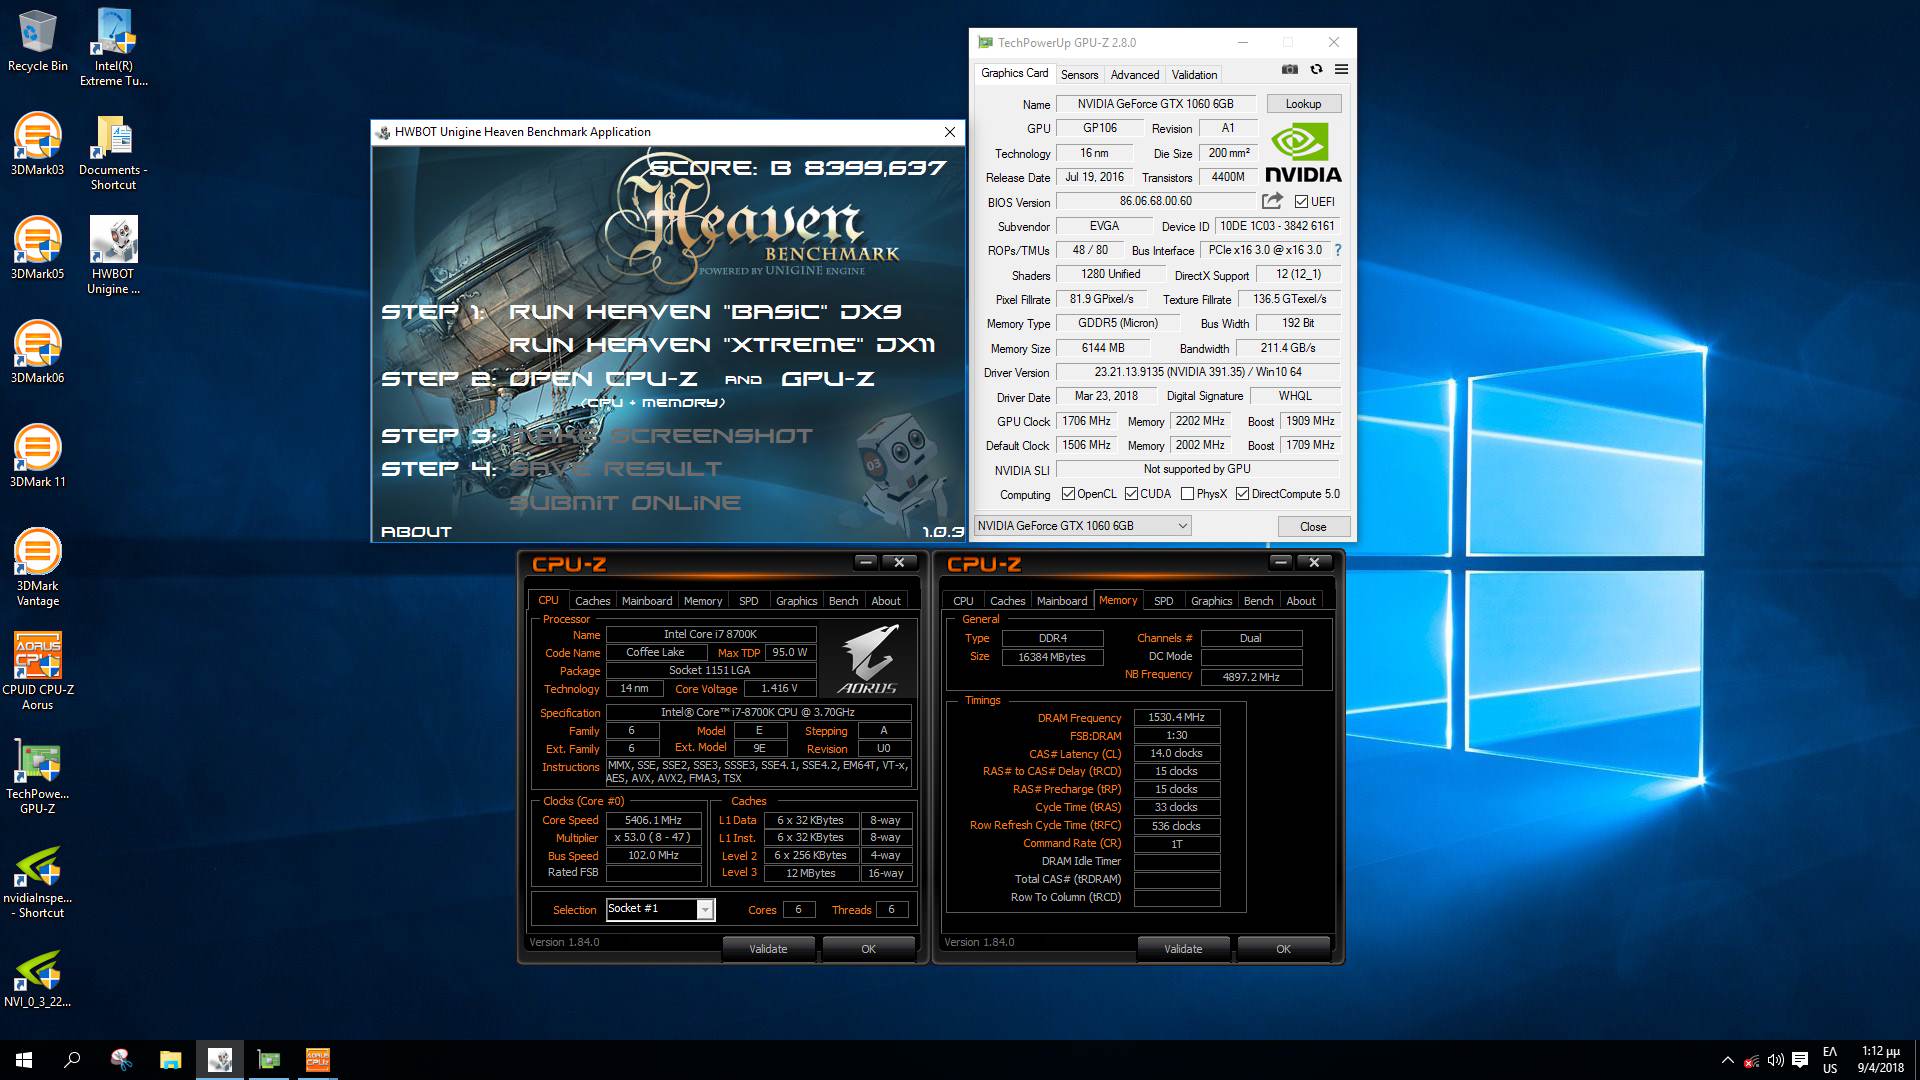Open the action center notification icon
The image size is (1920, 1080).
pos(1800,1060)
